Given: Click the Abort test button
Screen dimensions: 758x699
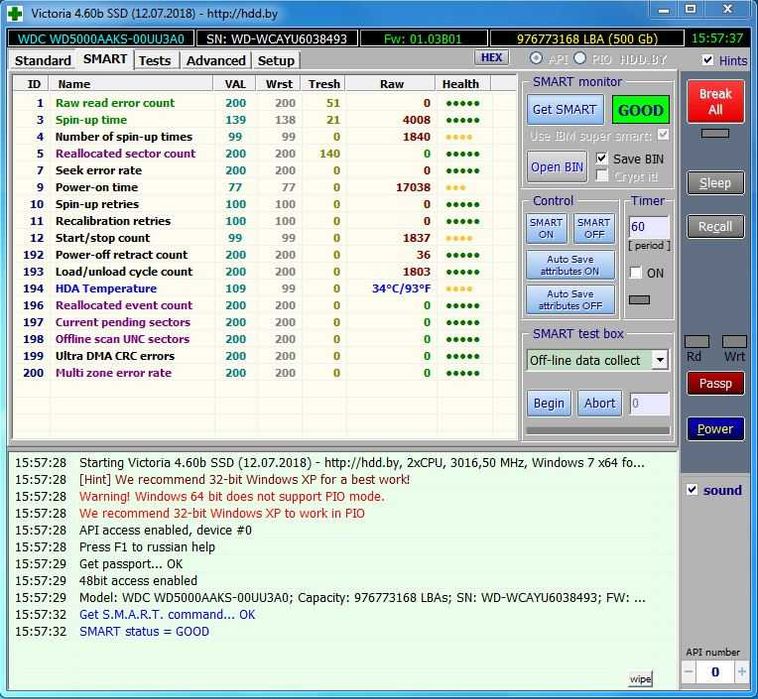Looking at the screenshot, I should (x=599, y=403).
